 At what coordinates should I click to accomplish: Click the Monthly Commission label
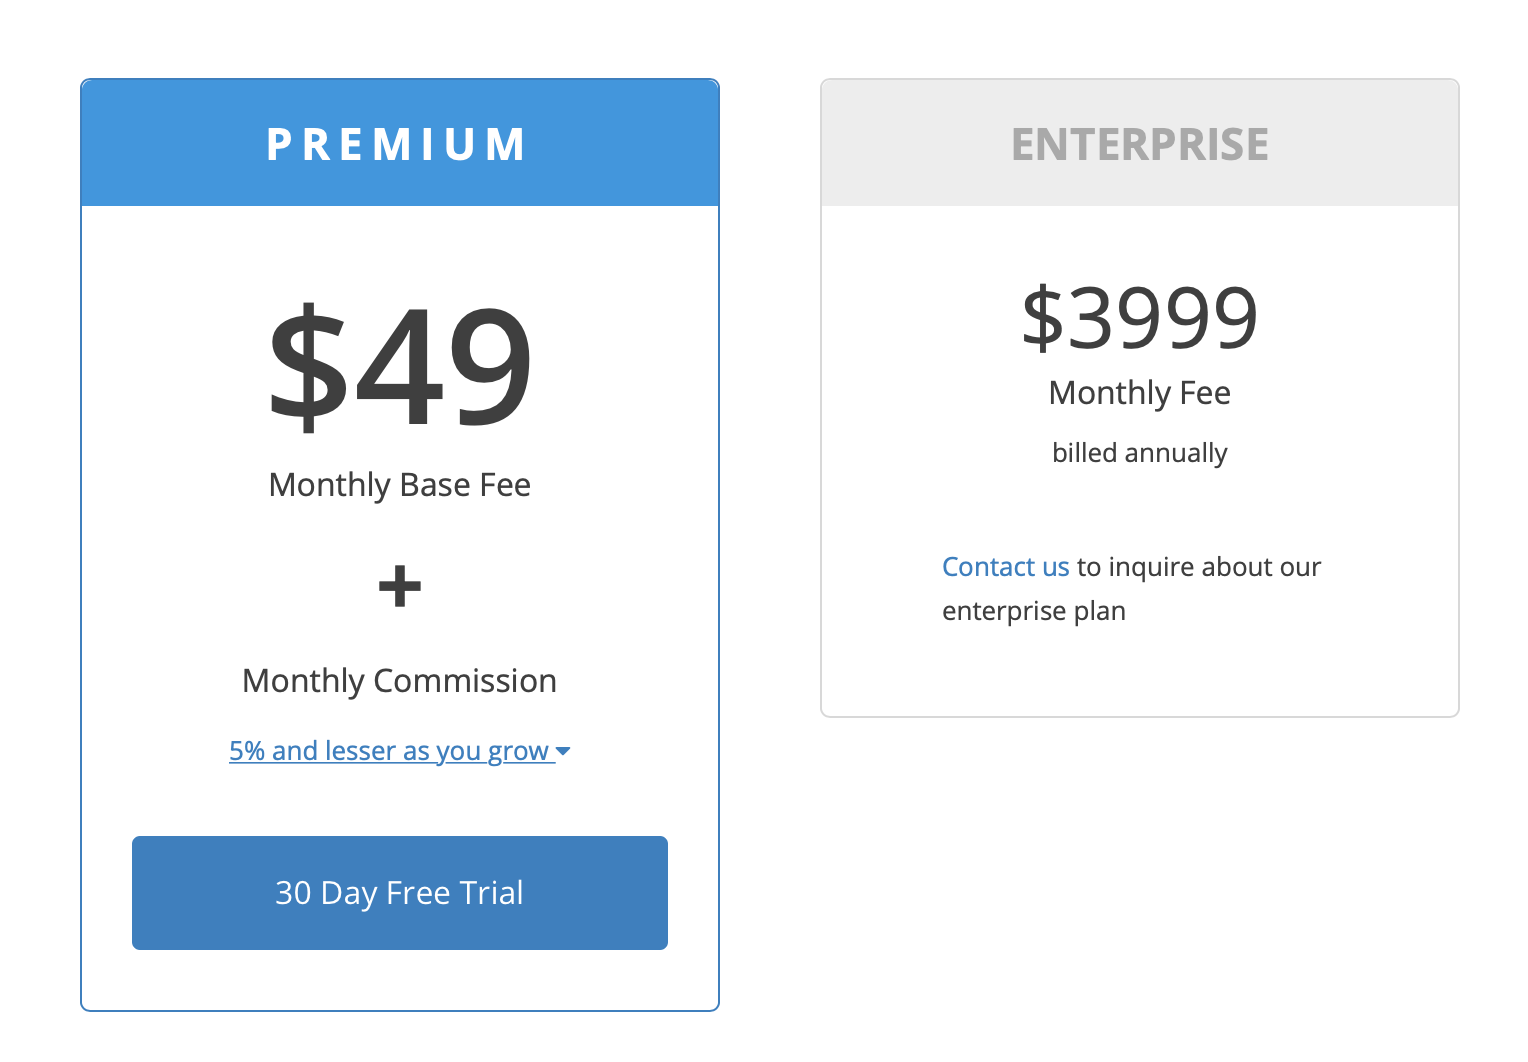(x=399, y=680)
